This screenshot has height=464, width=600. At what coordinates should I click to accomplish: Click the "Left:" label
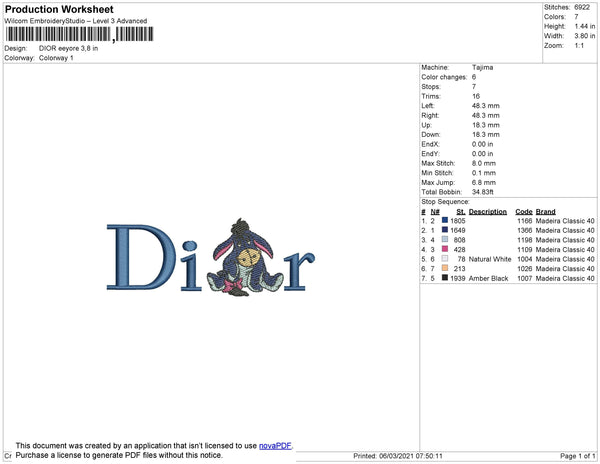tap(427, 106)
